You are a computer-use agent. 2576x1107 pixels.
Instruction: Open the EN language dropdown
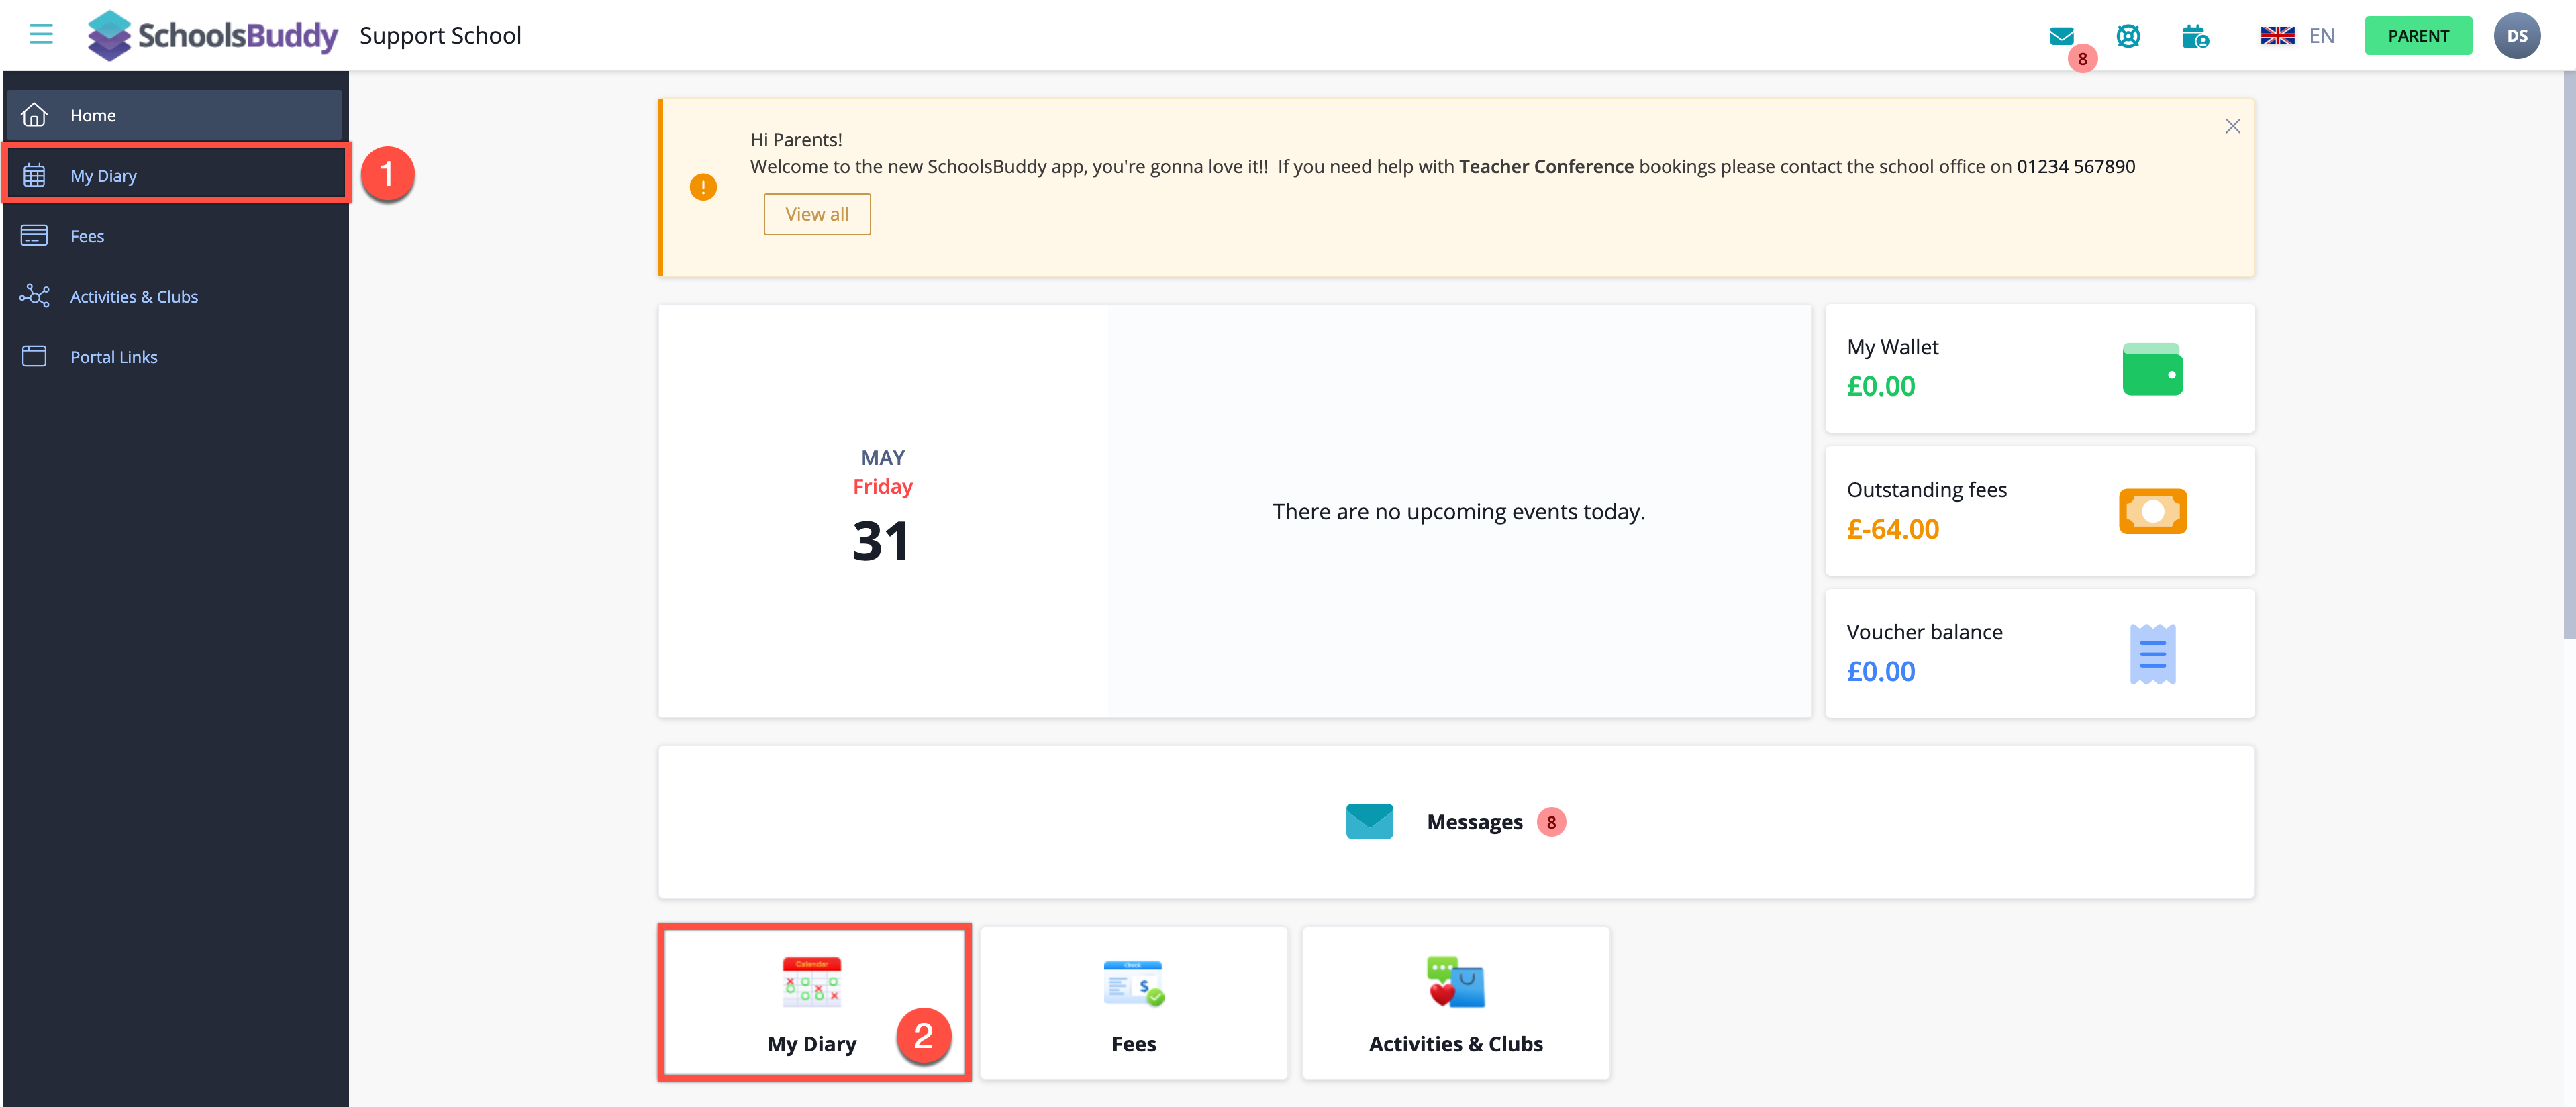[x=2297, y=36]
